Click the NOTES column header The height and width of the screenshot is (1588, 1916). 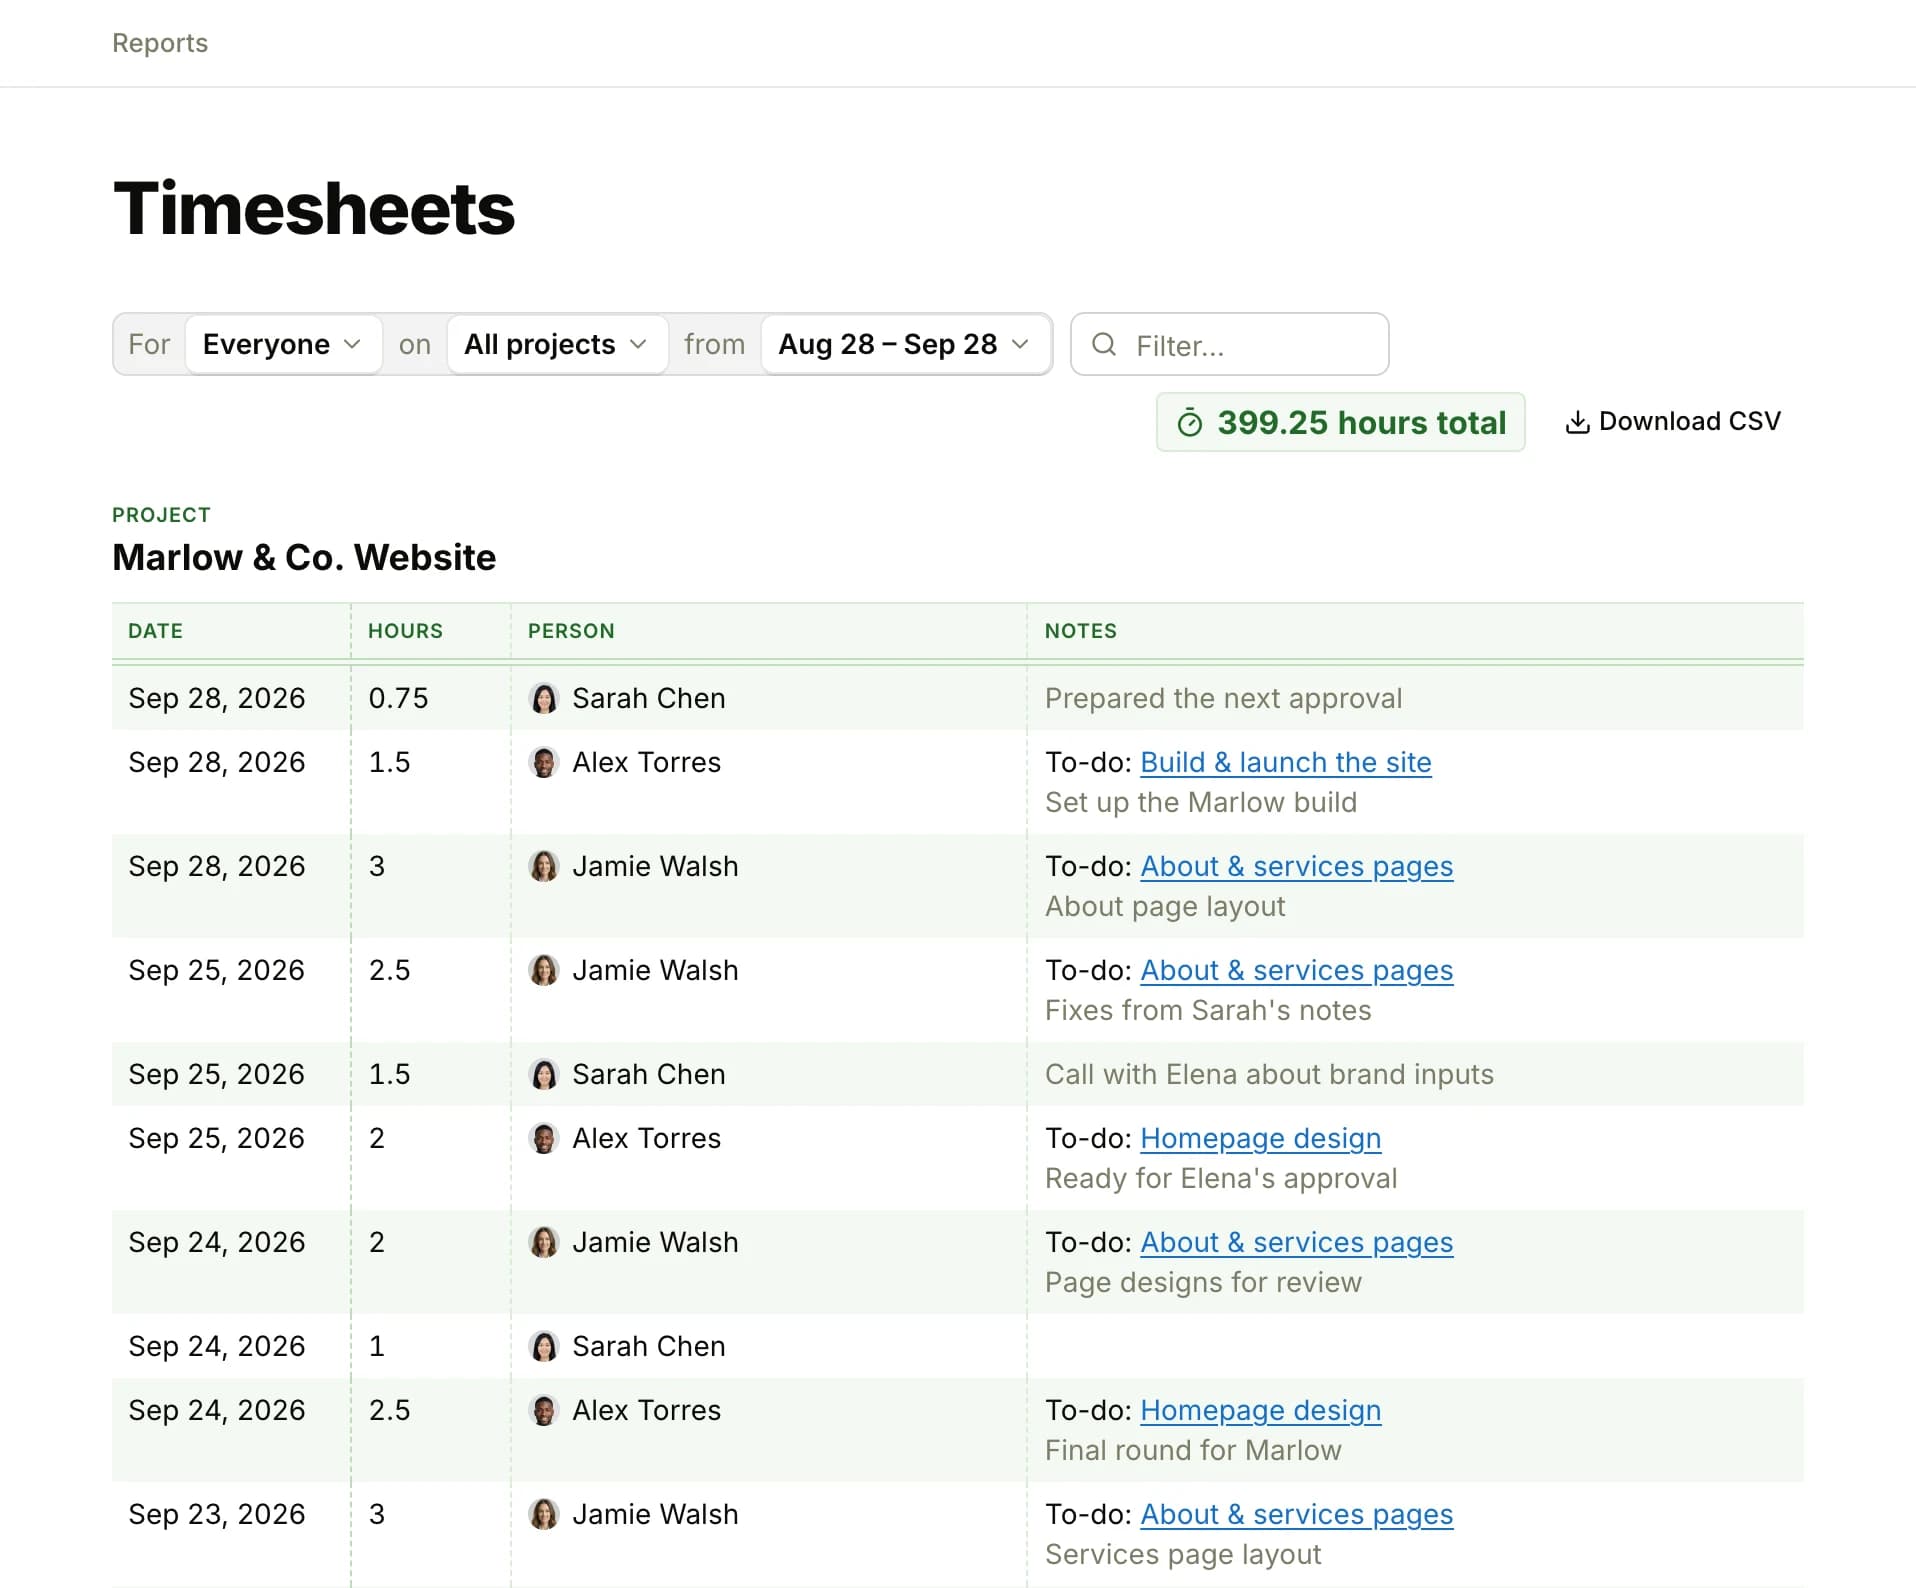point(1081,631)
